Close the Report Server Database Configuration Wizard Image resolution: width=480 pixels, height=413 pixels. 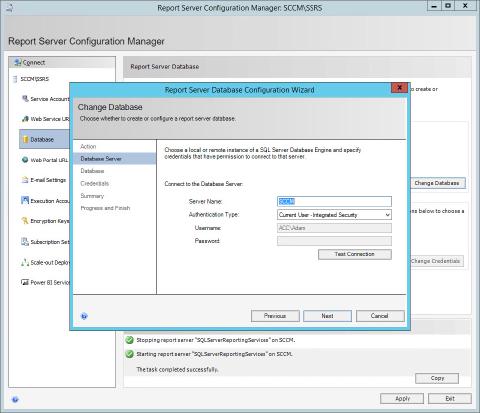pyautogui.click(x=399, y=88)
